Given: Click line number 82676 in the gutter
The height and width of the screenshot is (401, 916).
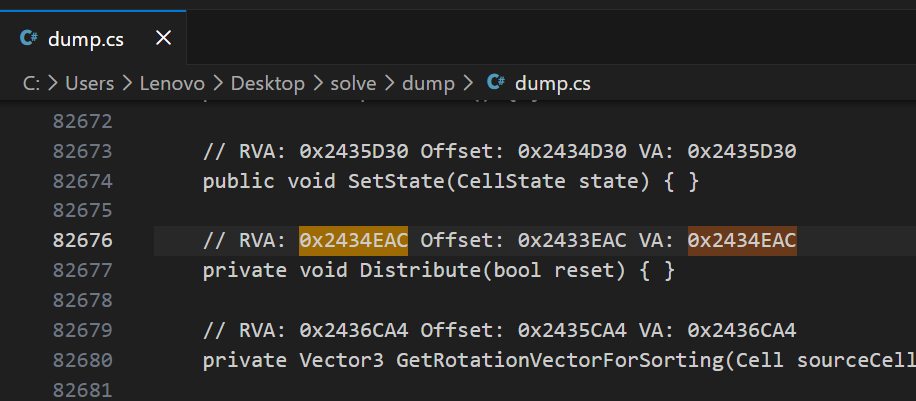Looking at the screenshot, I should [82, 241].
